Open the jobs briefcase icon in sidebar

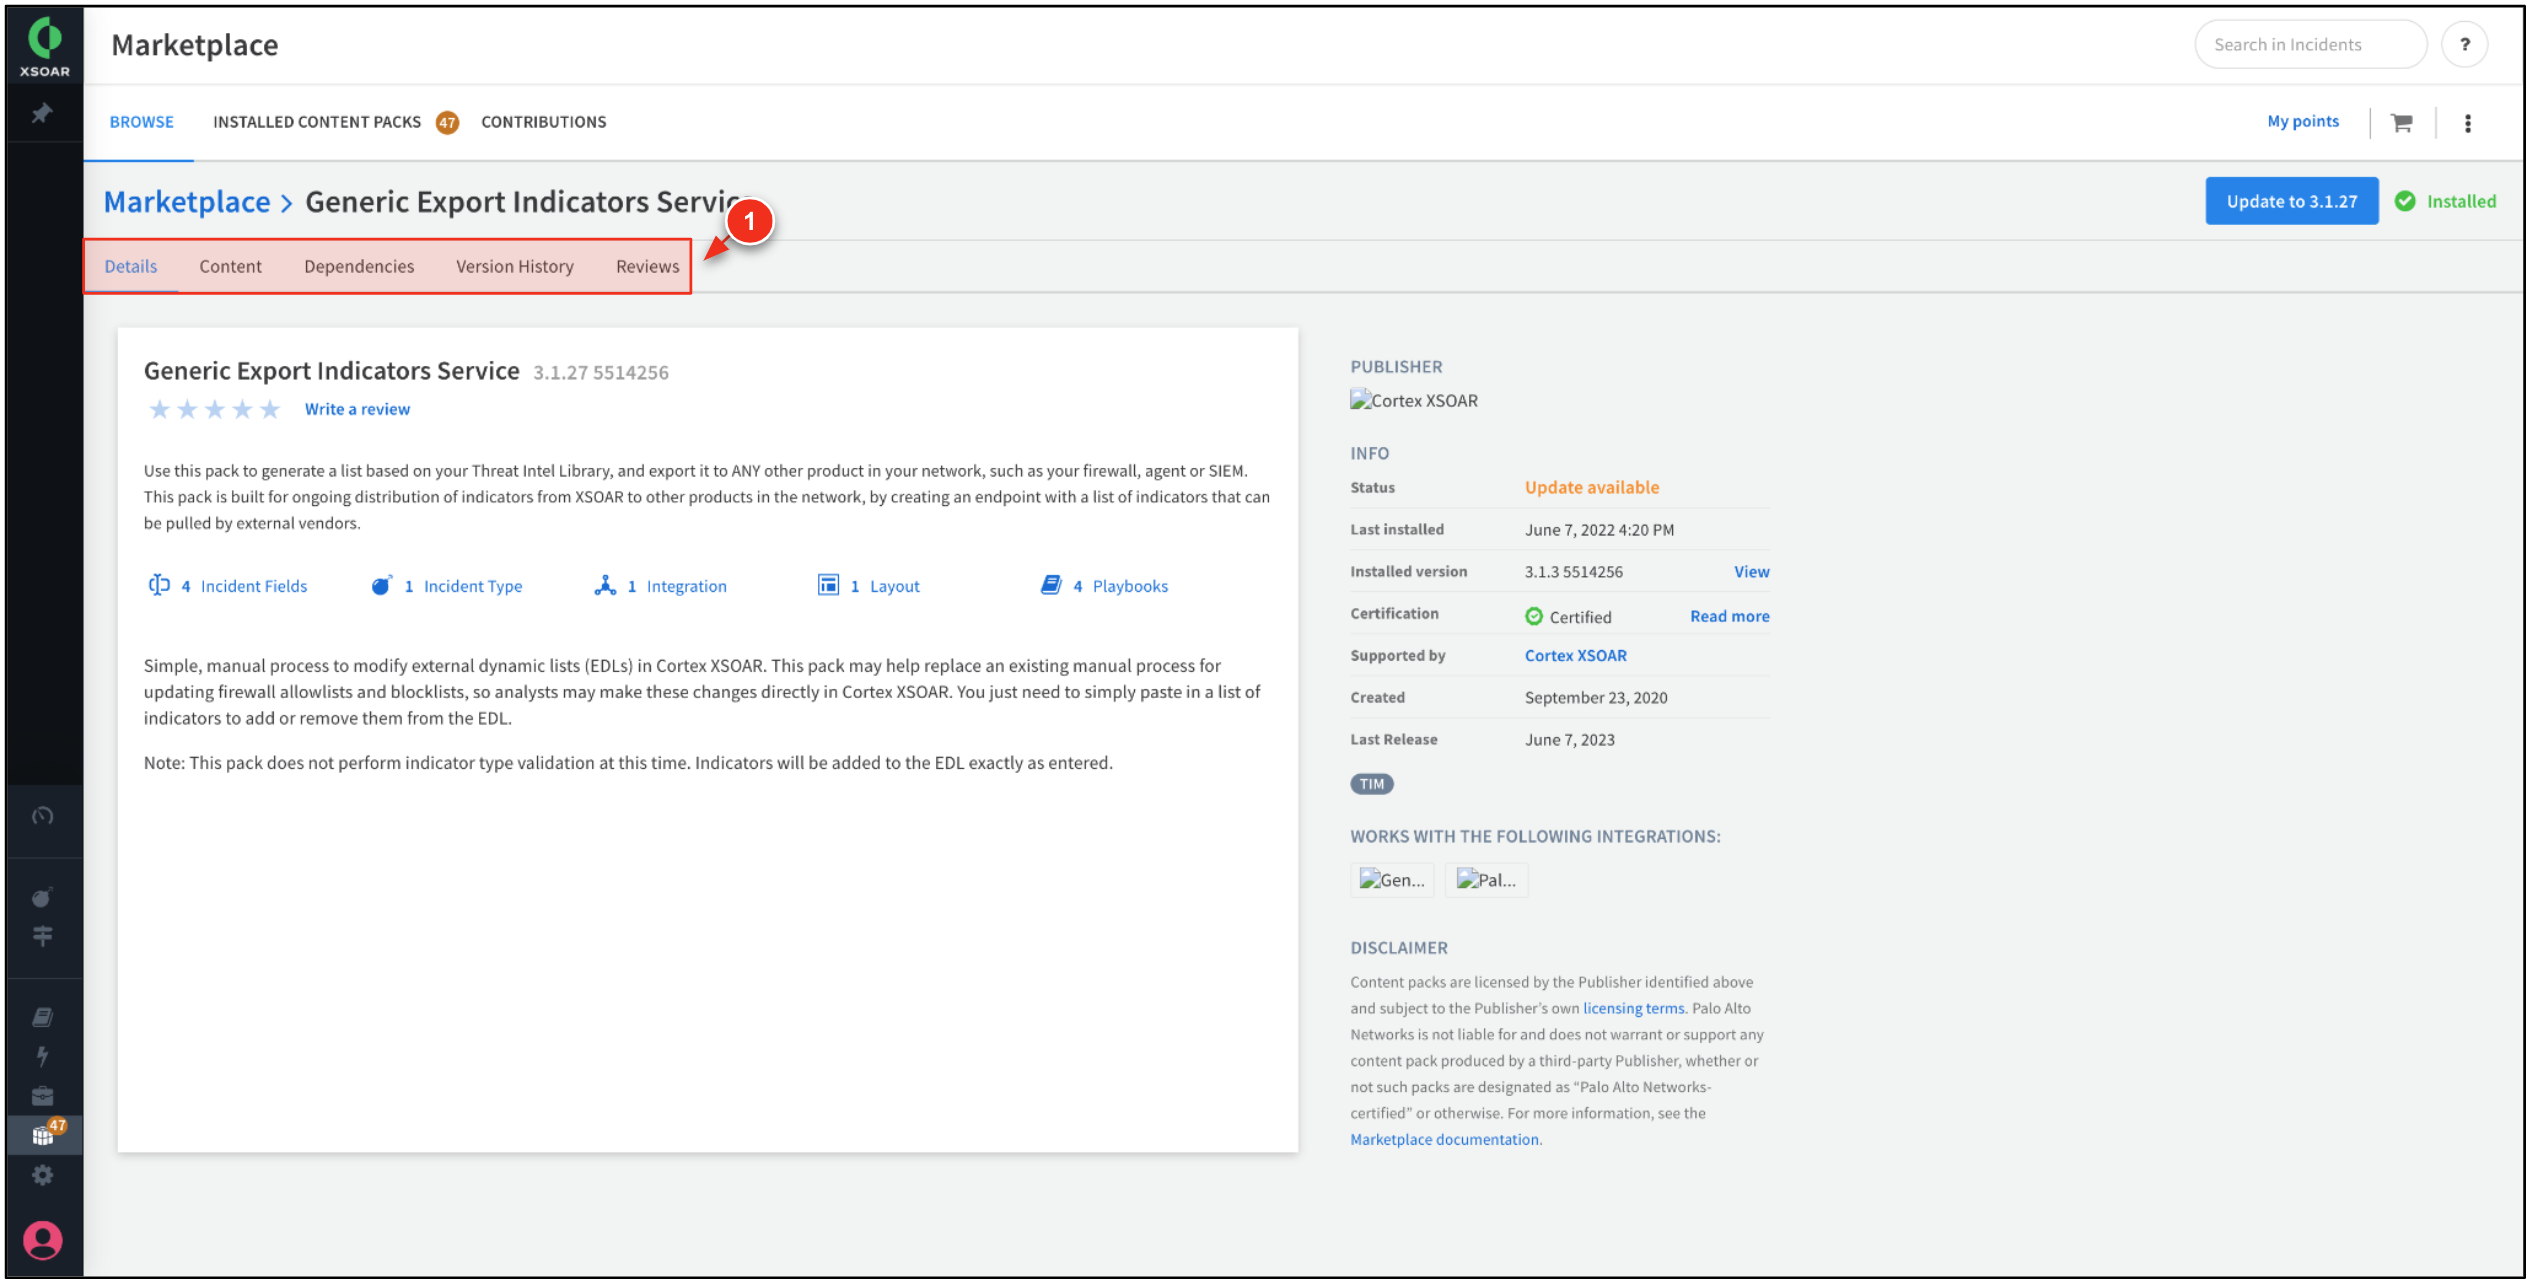(42, 1096)
